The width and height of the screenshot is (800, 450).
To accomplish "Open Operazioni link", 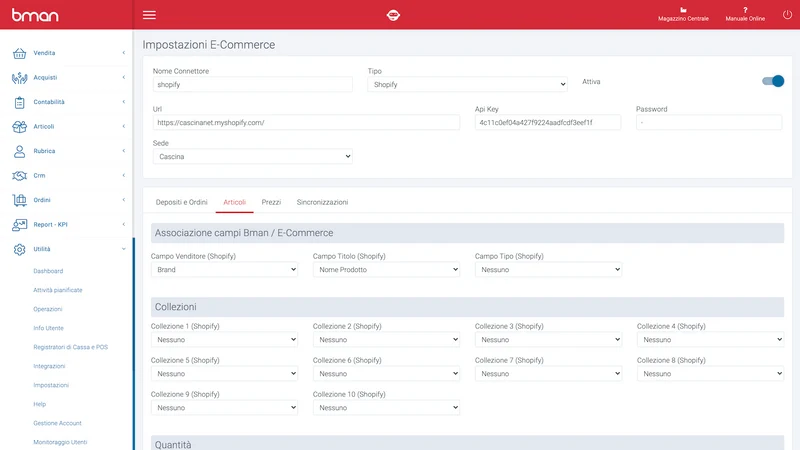I will pyautogui.click(x=48, y=309).
